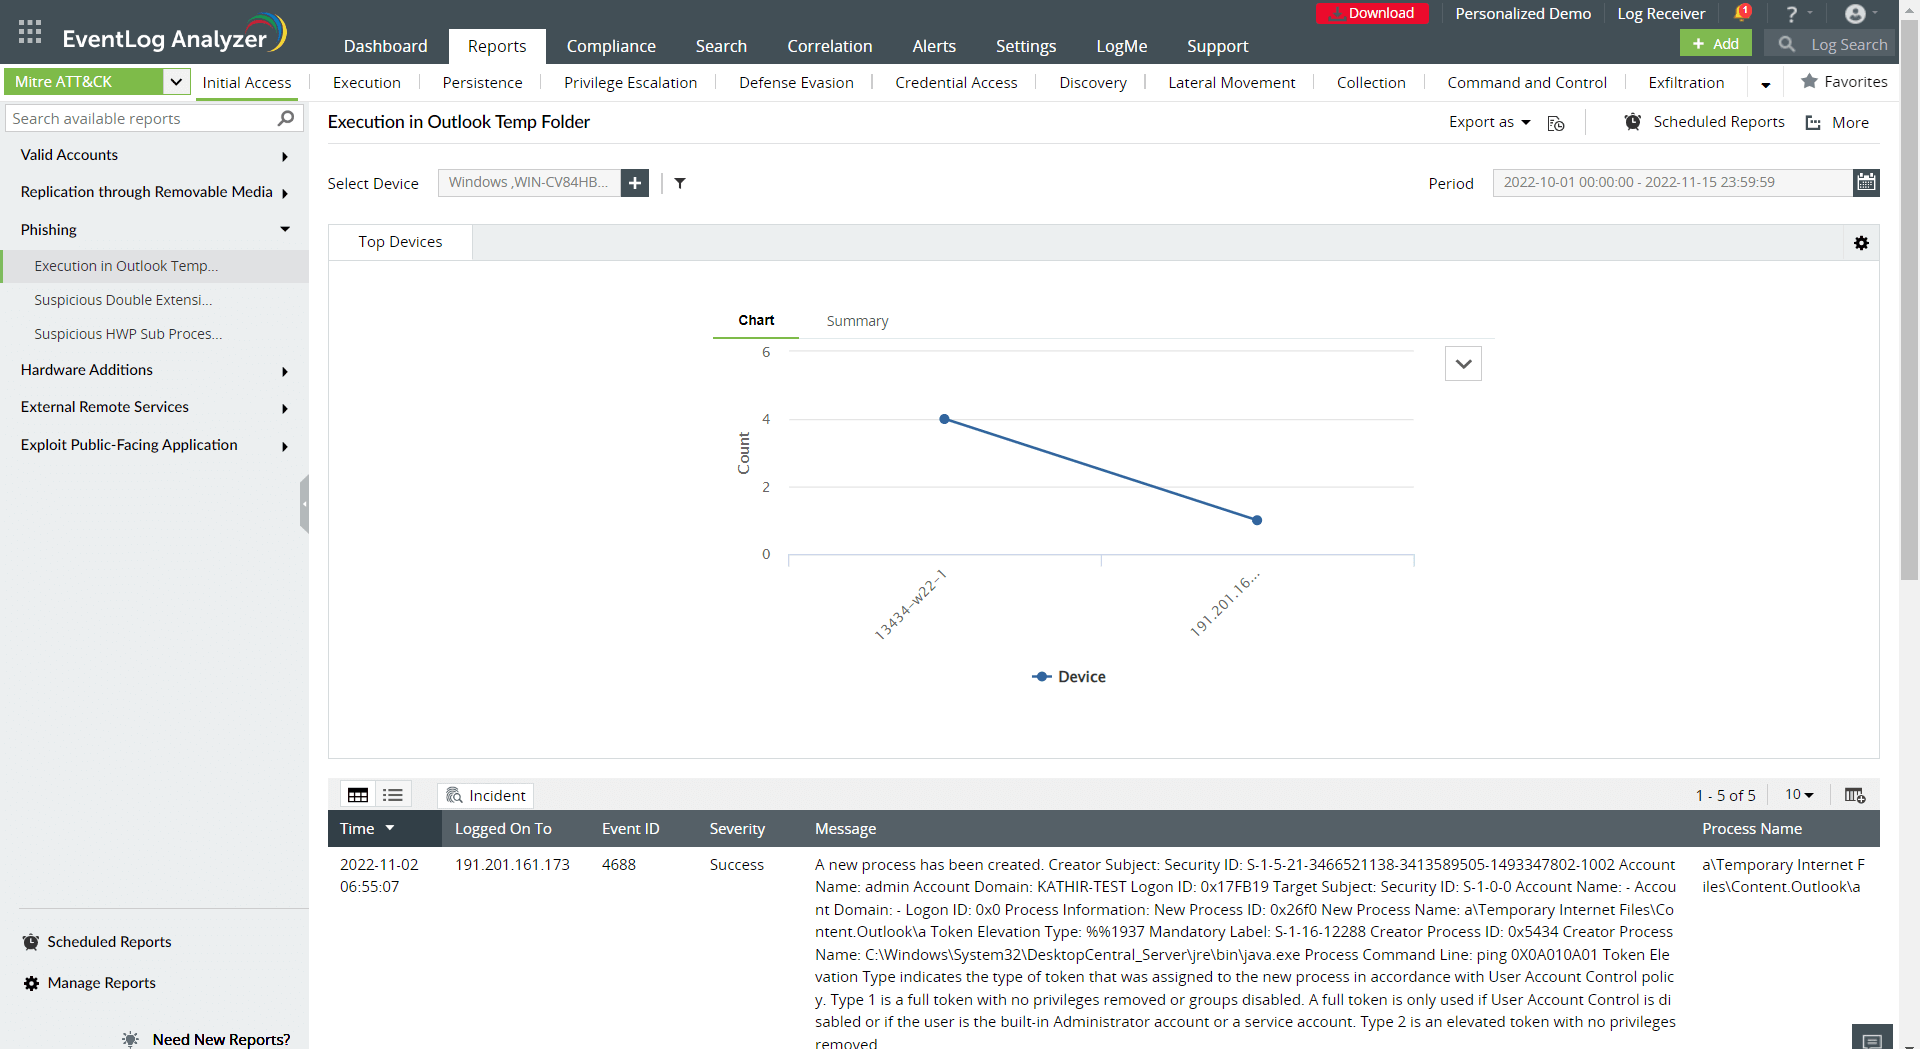Expand Replication through Removable Media
The height and width of the screenshot is (1049, 1920).
click(x=285, y=193)
